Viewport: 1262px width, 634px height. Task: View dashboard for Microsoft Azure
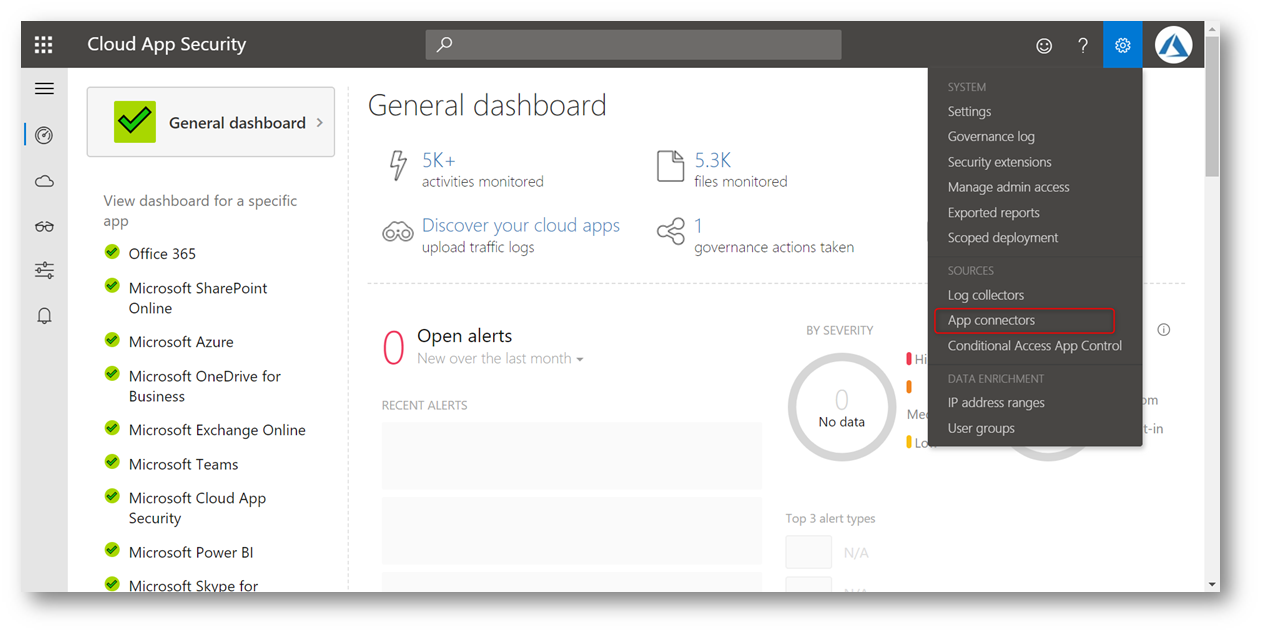point(181,342)
